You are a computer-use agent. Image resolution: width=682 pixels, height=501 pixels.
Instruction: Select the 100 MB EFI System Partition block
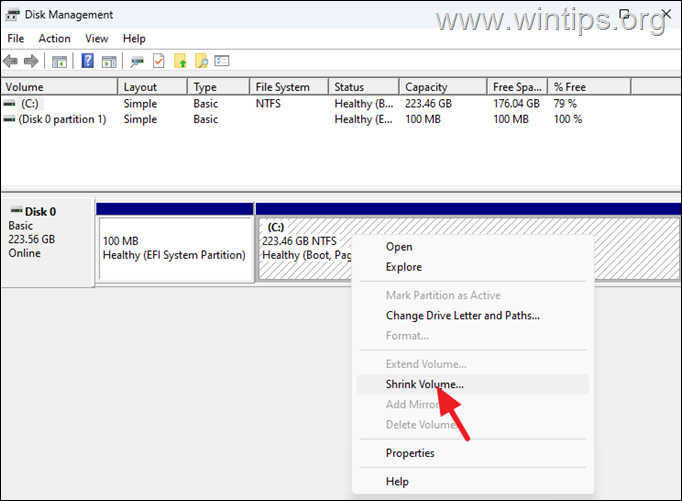coord(174,248)
